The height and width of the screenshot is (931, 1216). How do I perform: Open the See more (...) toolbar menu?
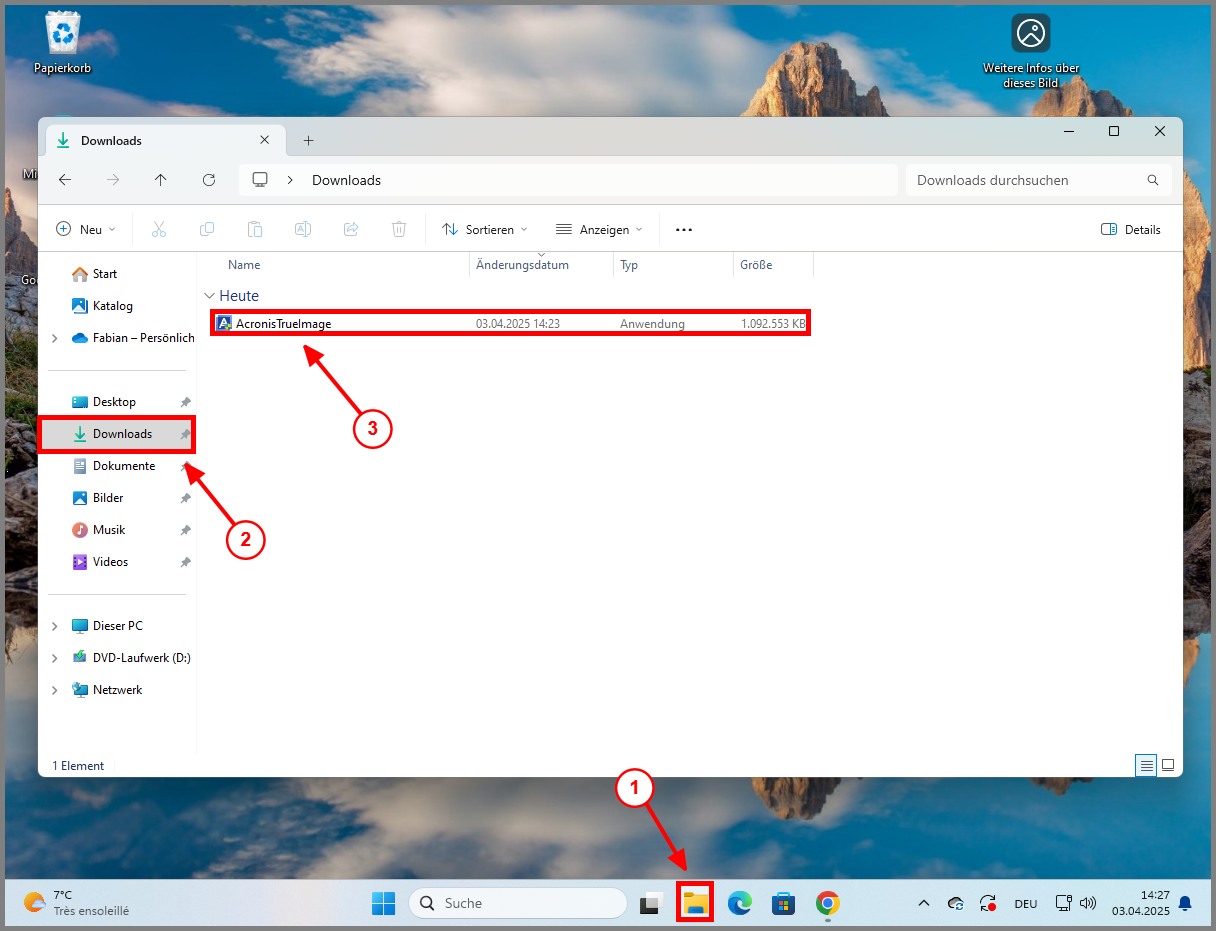click(x=683, y=229)
